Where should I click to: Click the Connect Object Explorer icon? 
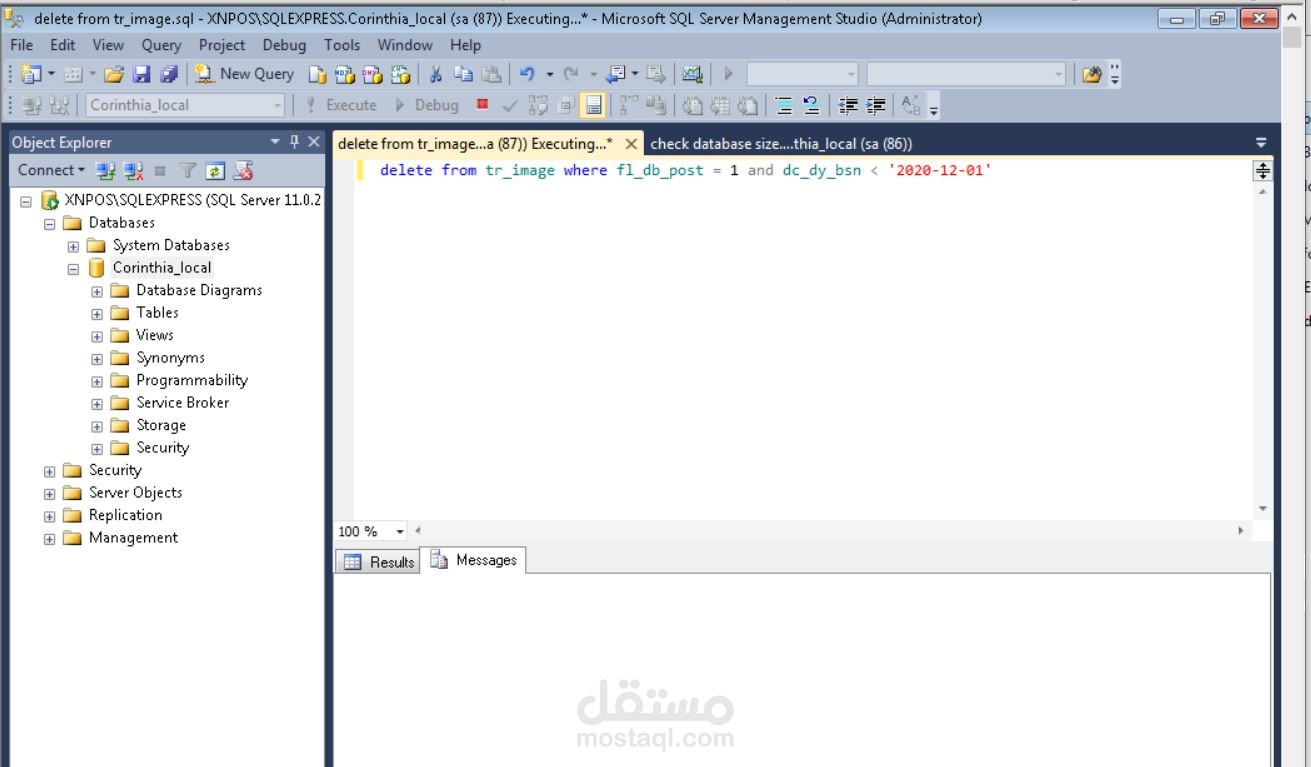point(105,171)
